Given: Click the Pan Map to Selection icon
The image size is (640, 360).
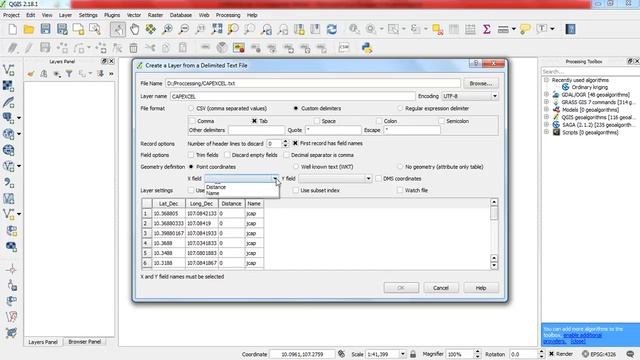Looking at the screenshot, I should coord(151,29).
